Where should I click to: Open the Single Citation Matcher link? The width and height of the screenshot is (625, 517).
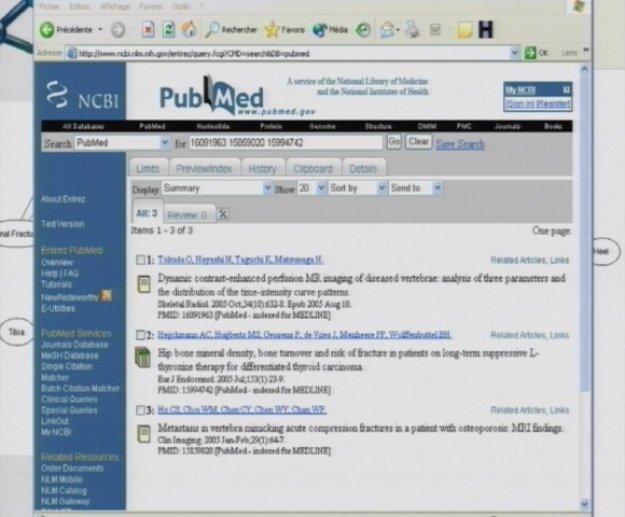click(x=67, y=372)
